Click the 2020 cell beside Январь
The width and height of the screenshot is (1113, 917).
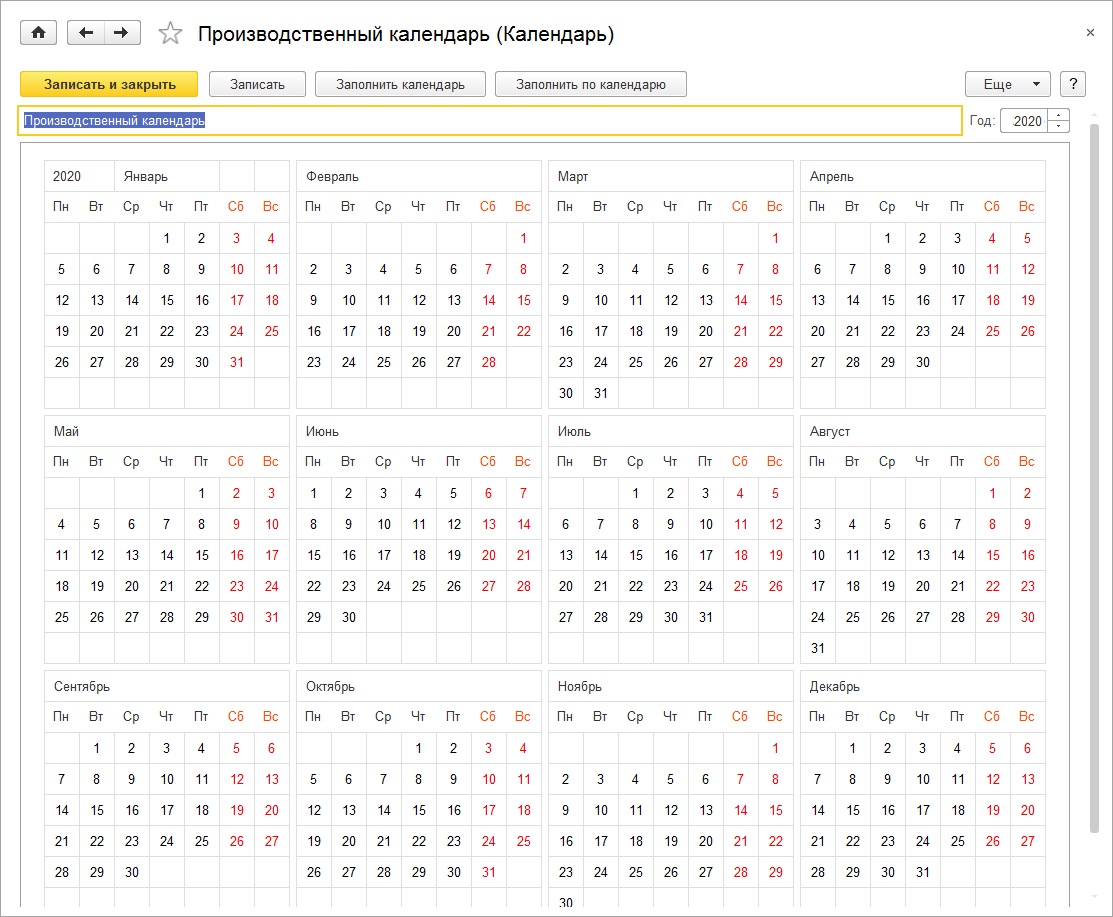79,176
